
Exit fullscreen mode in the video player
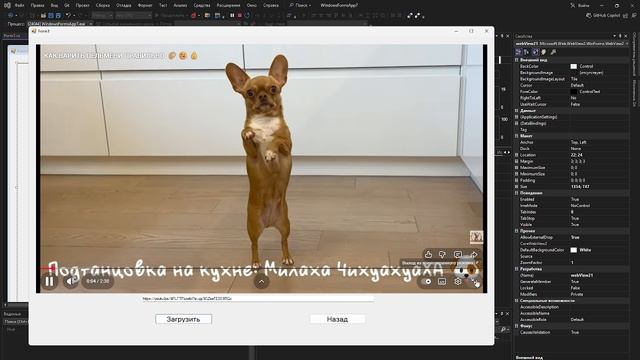(474, 281)
